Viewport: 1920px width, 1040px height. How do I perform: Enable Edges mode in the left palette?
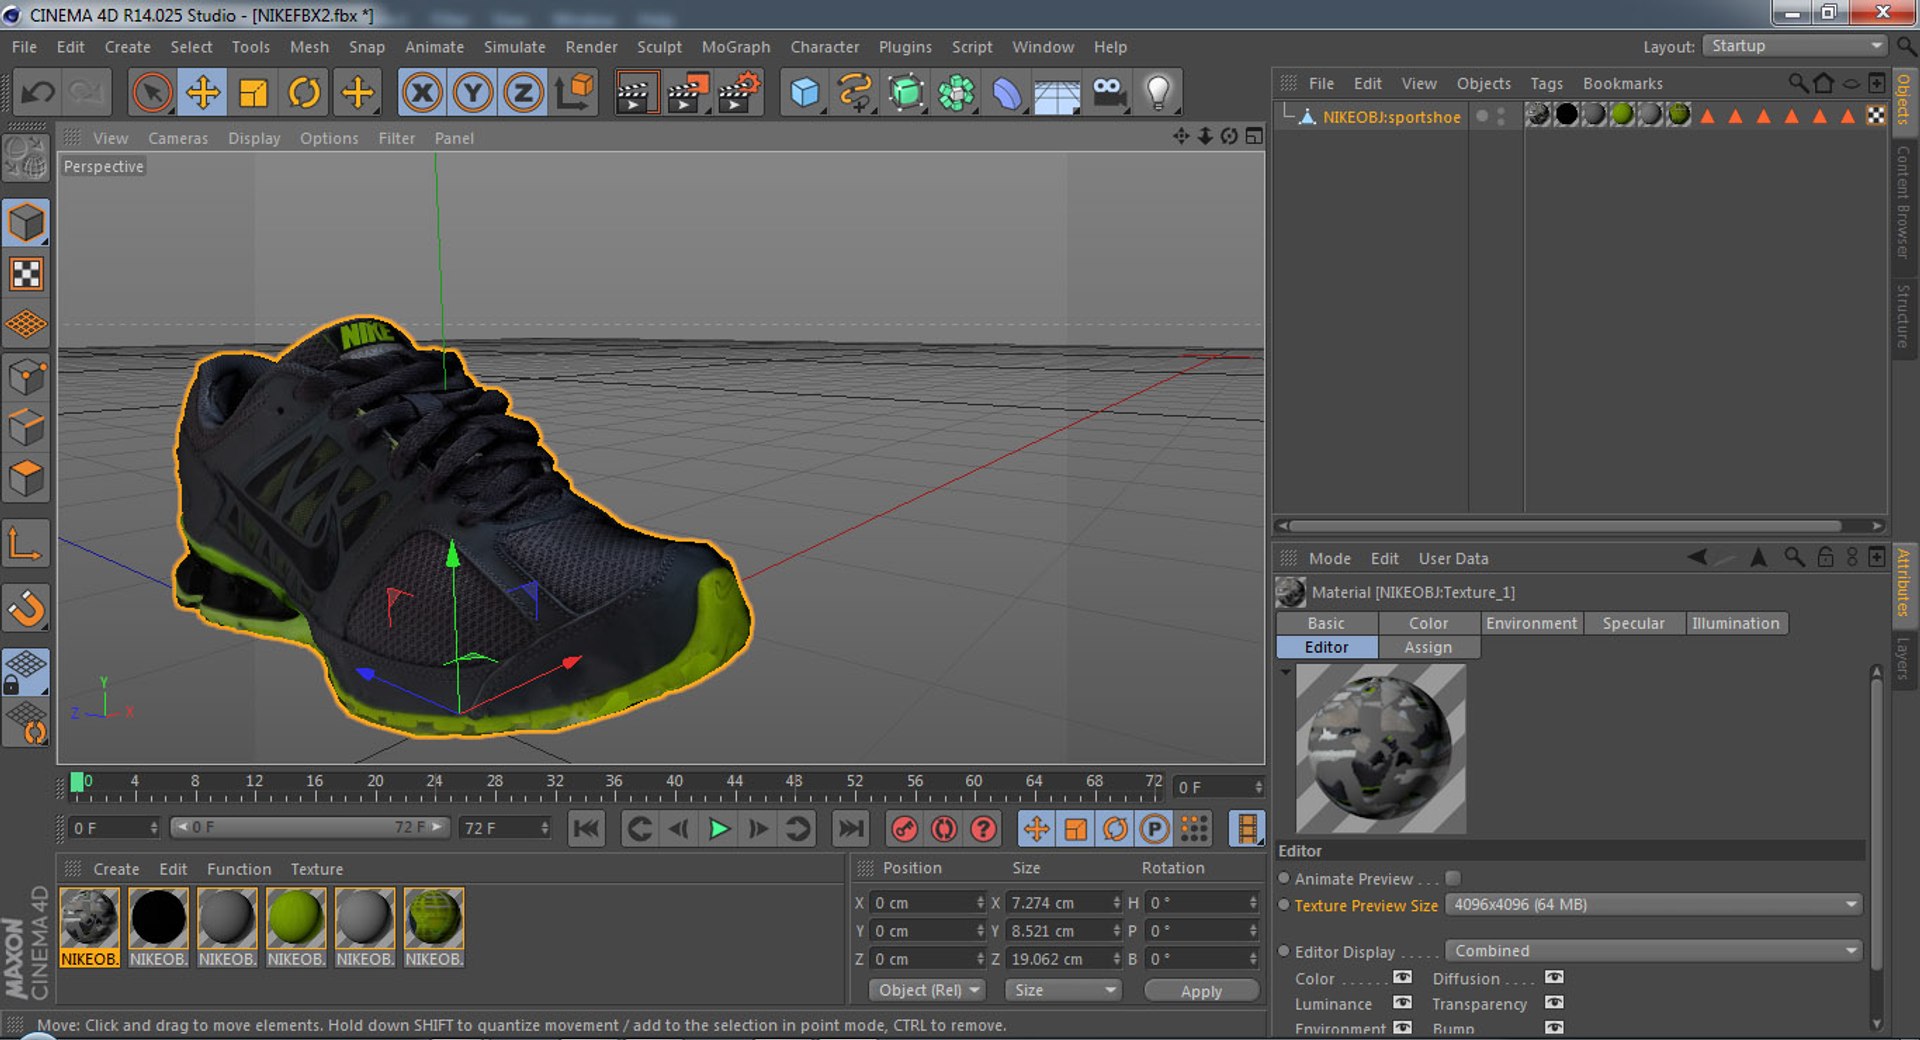[26, 428]
